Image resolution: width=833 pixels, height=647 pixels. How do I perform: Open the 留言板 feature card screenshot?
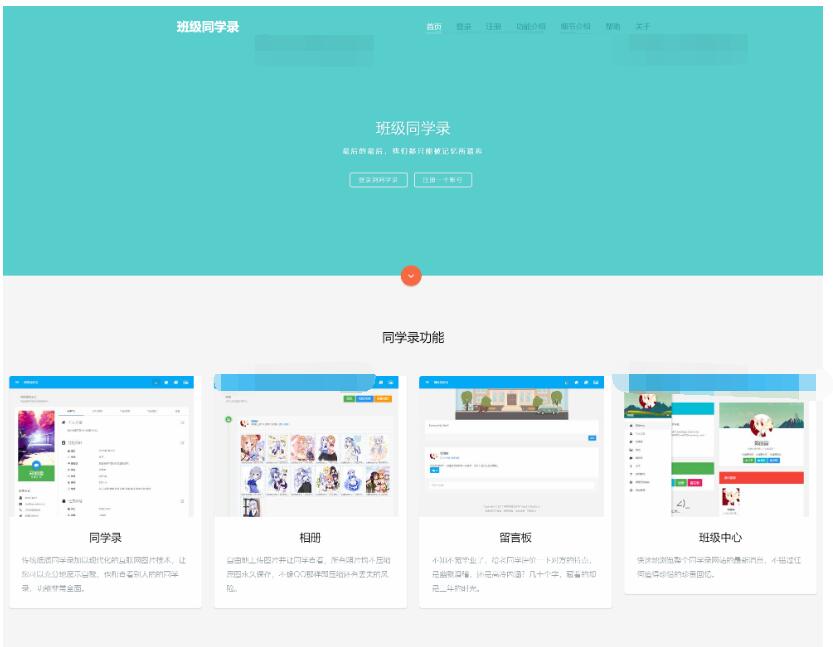click(x=515, y=446)
